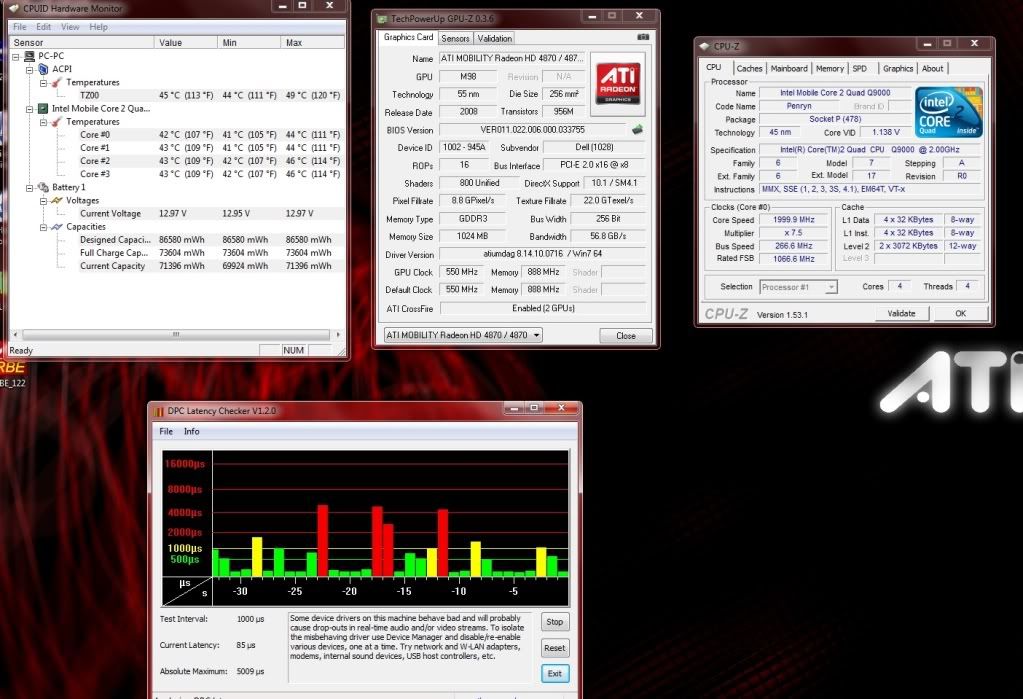1023x699 pixels.
Task: Switch to Caches tab in CPU-Z
Action: tap(750, 69)
